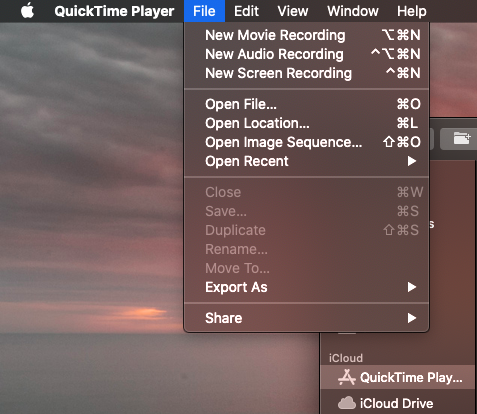
Task: Open the Window menu
Action: pos(353,11)
